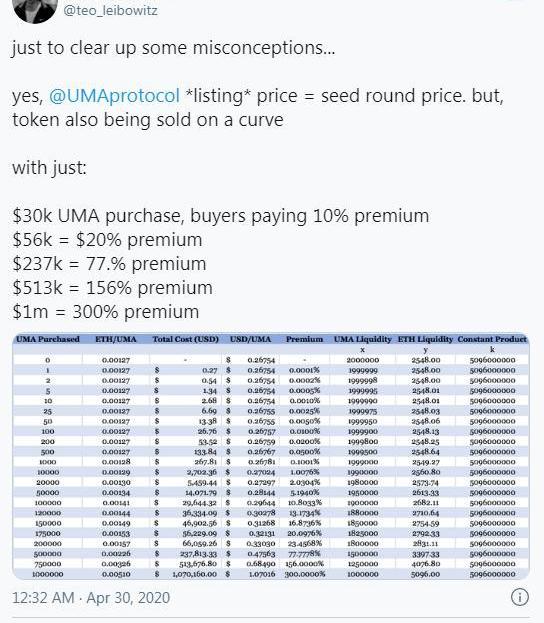Click the "$237k = 77.% premium" text line
The height and width of the screenshot is (623, 544).
(x=109, y=264)
